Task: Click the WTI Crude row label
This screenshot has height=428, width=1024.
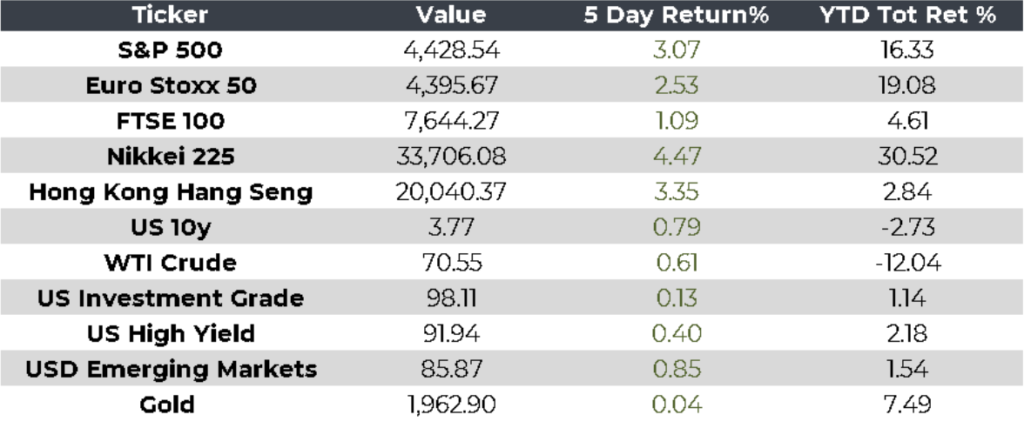Action: [171, 262]
